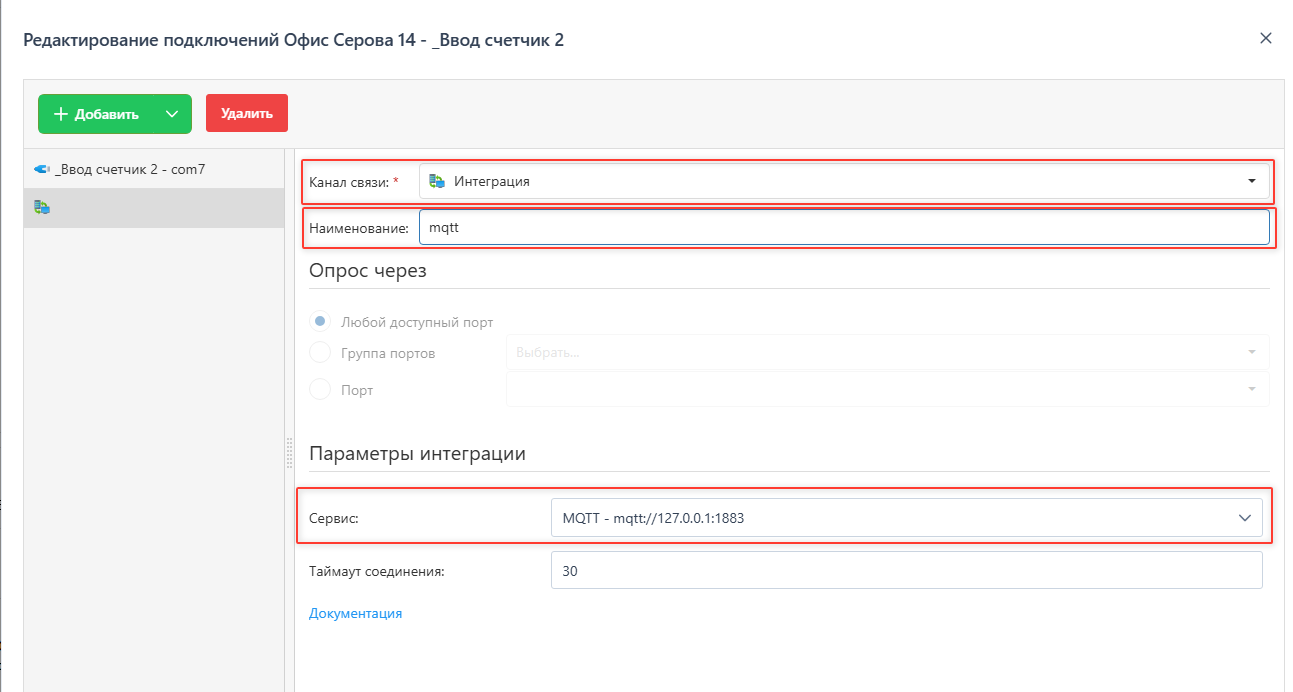Click the vertical panel splitter grip
Image resolution: width=1293 pixels, height=692 pixels.
(290, 453)
